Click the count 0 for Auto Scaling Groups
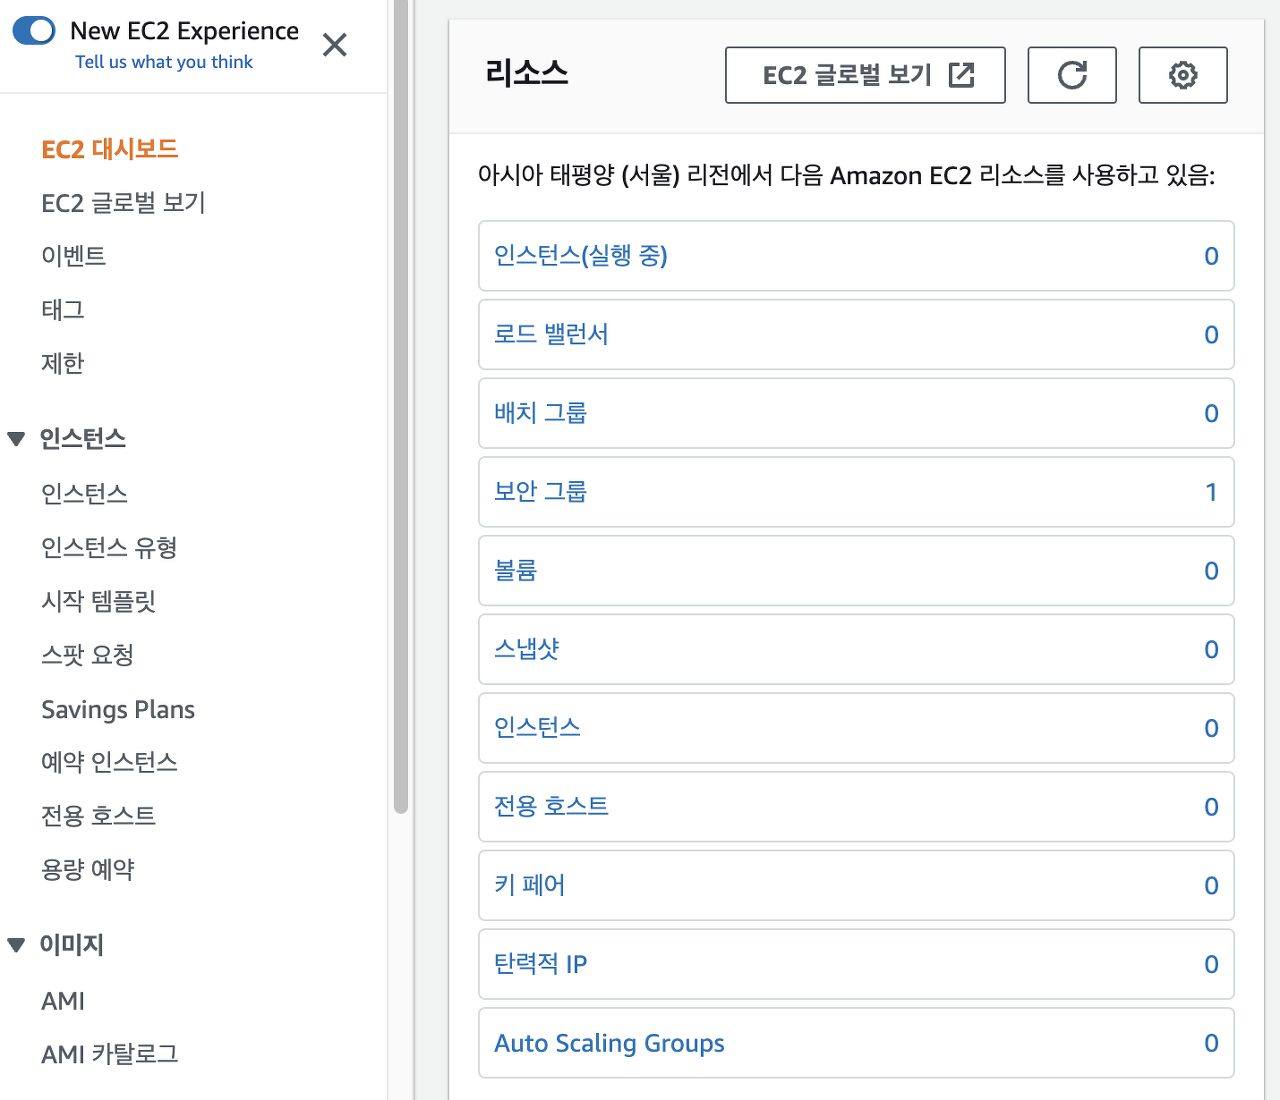 (x=1211, y=1043)
